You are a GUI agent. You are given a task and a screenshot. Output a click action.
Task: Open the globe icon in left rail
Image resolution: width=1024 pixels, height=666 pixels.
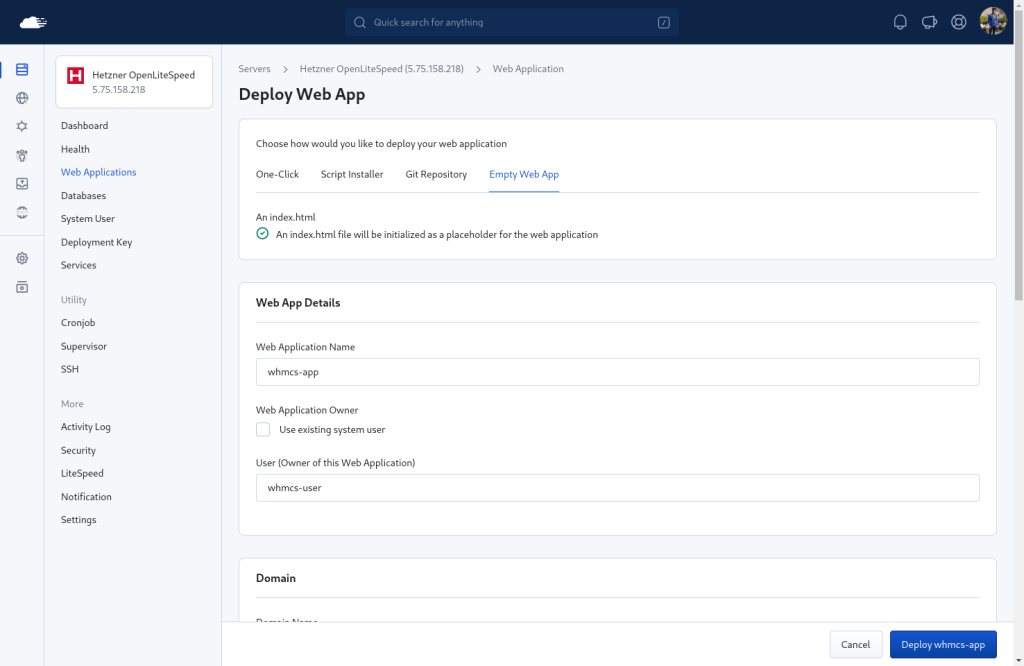22,98
